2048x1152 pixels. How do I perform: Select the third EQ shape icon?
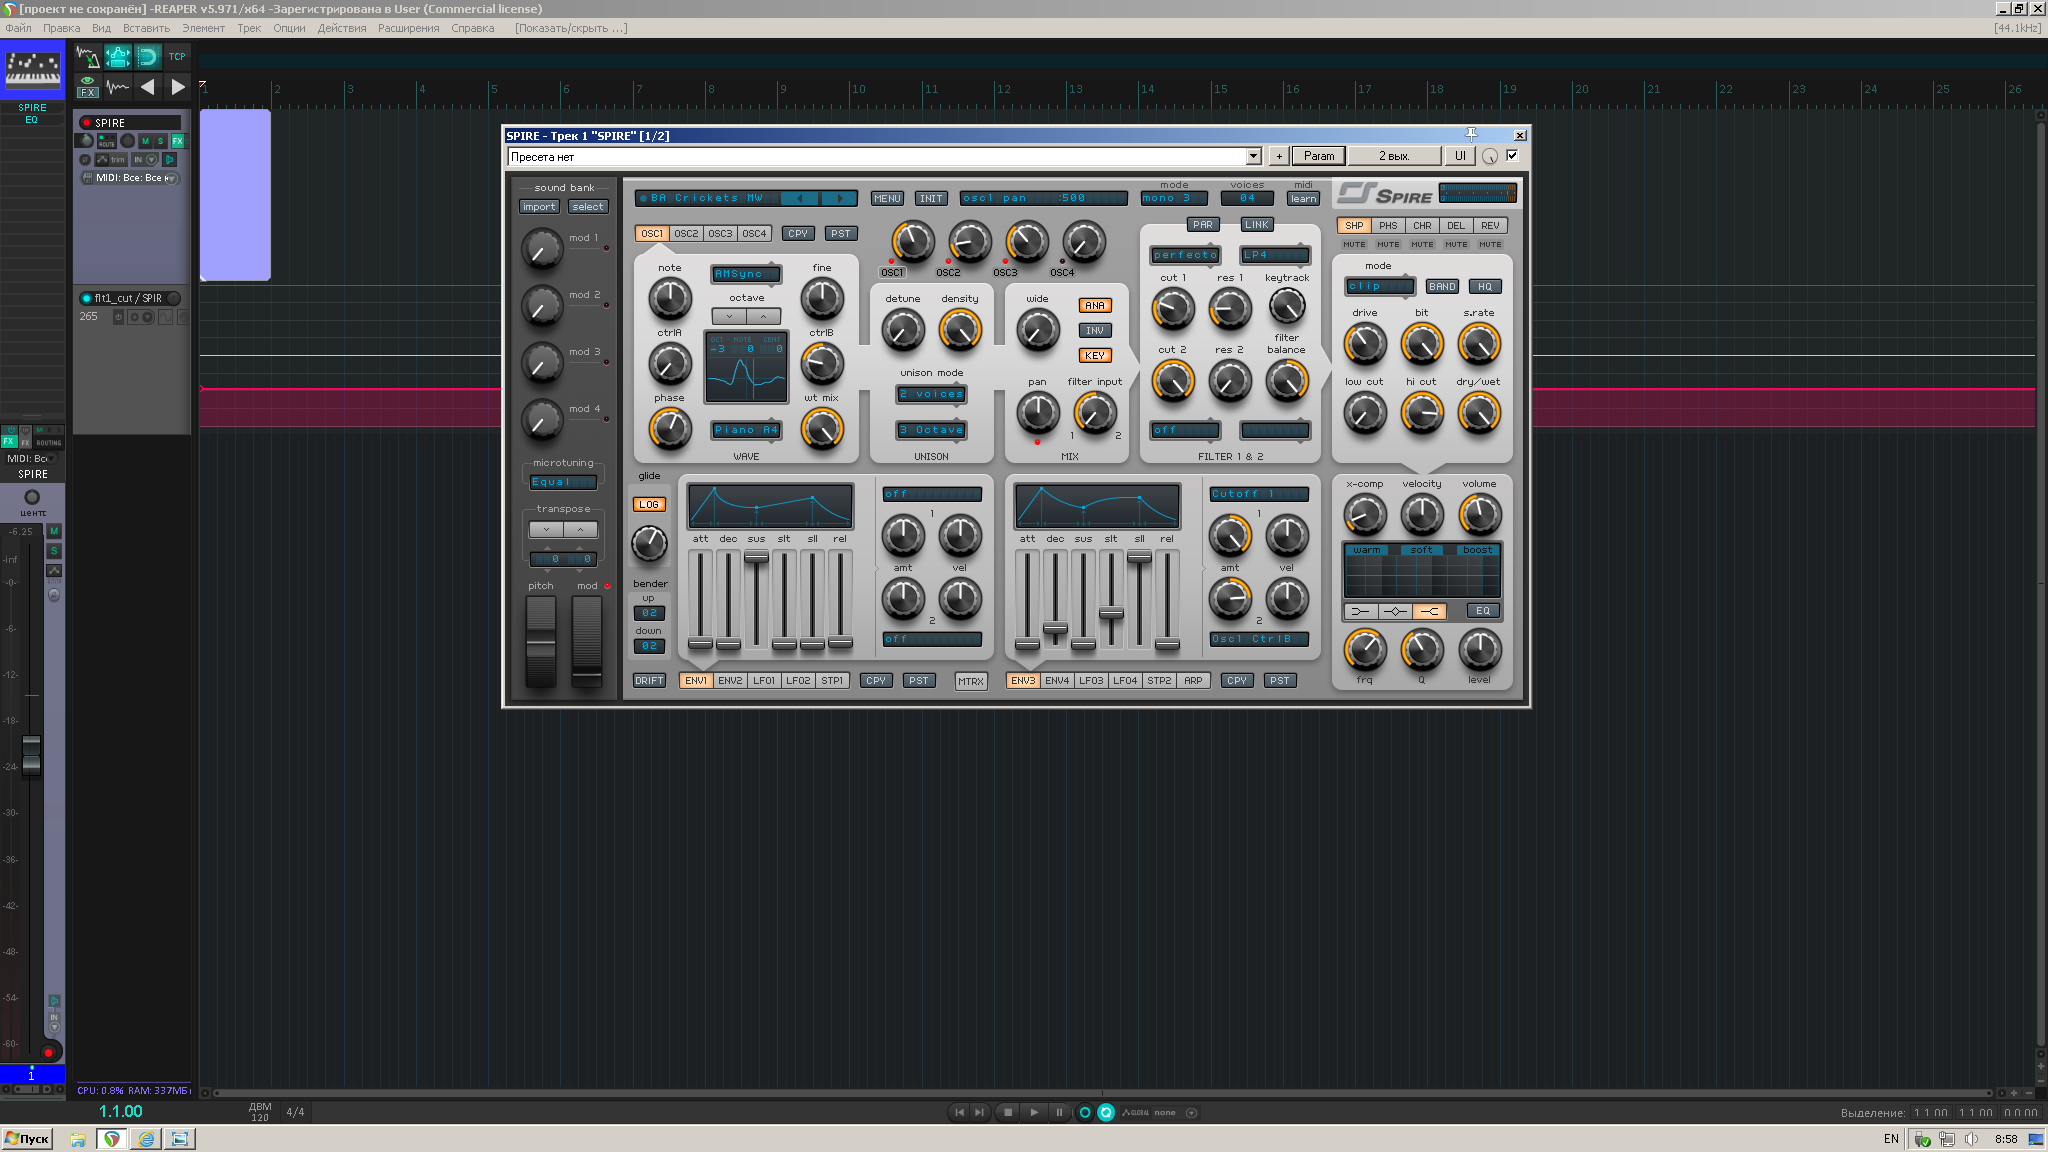pos(1430,611)
